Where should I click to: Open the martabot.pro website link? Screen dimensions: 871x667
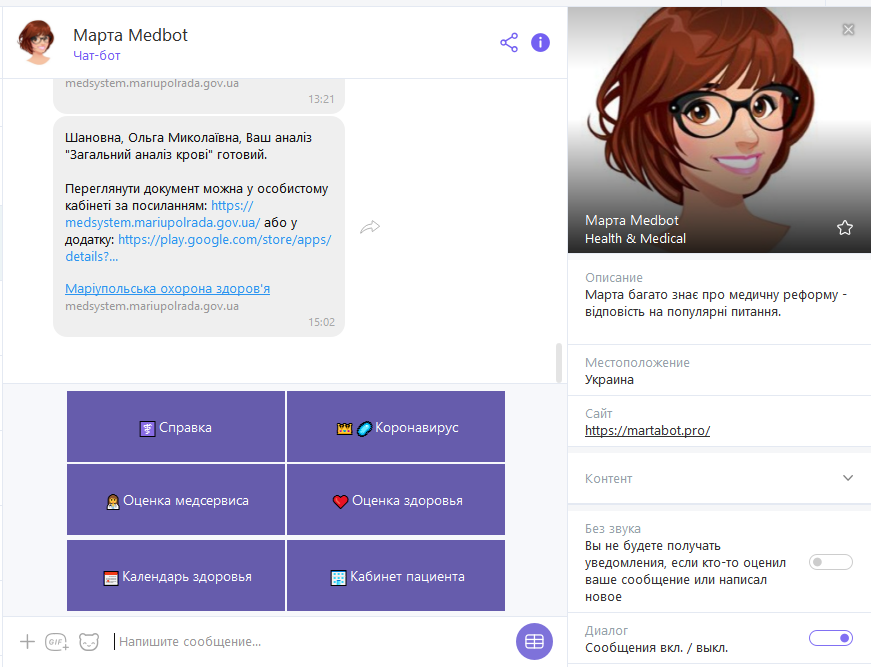[x=647, y=431]
